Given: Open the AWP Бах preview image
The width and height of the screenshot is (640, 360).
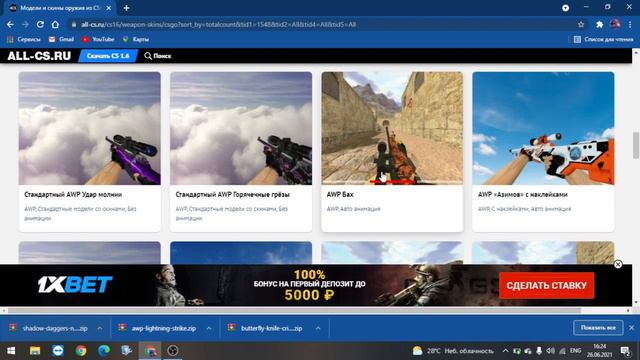Looking at the screenshot, I should coord(392,128).
